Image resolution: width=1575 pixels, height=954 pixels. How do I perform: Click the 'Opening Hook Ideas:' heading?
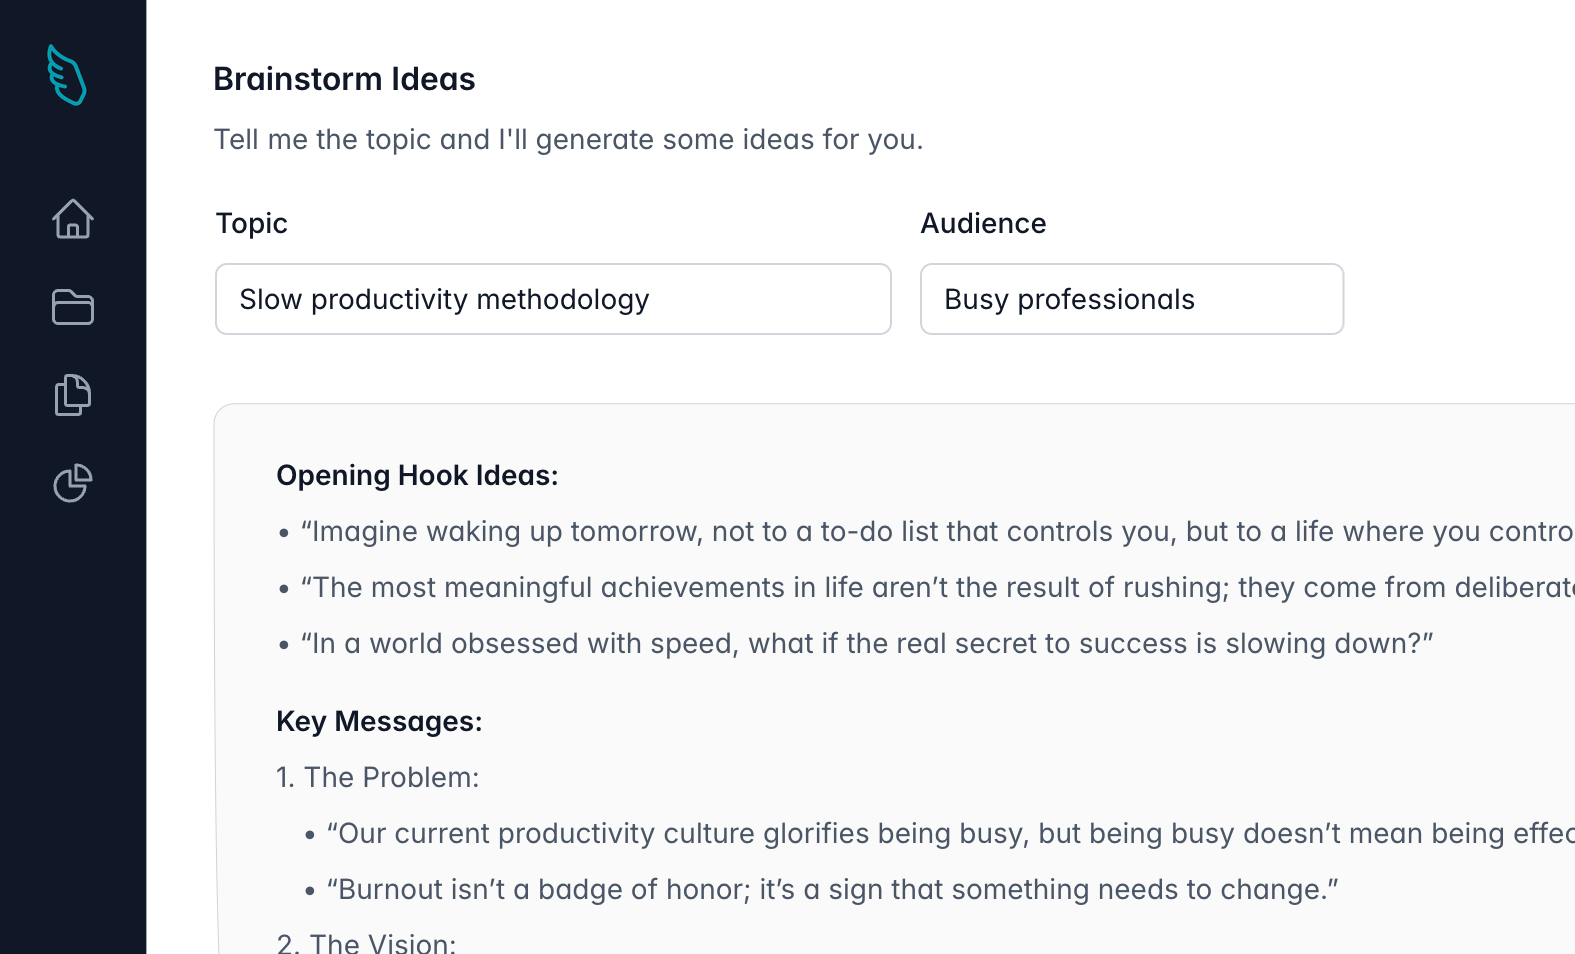pyautogui.click(x=417, y=475)
